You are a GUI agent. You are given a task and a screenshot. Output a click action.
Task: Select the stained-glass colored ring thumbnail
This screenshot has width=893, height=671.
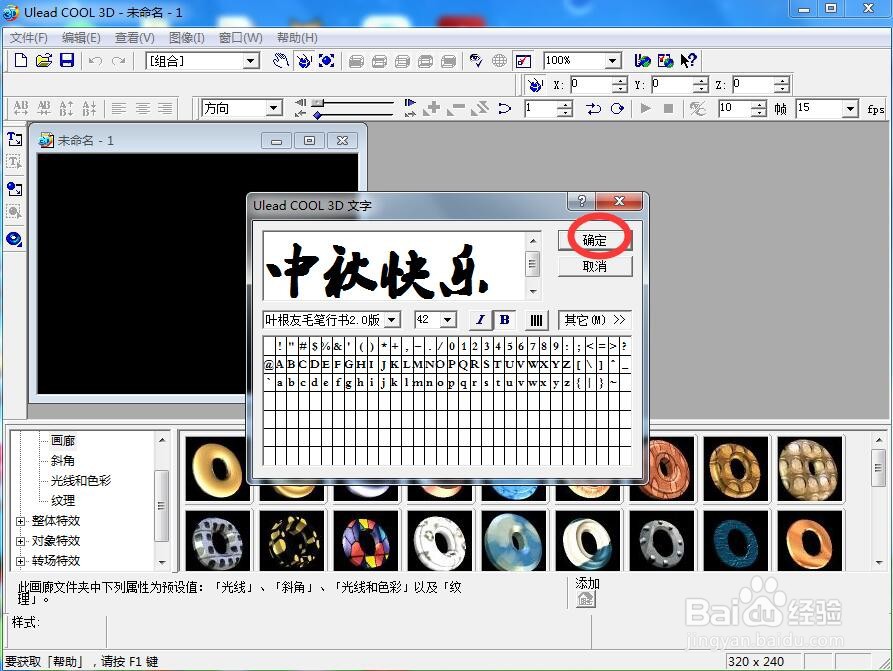366,541
